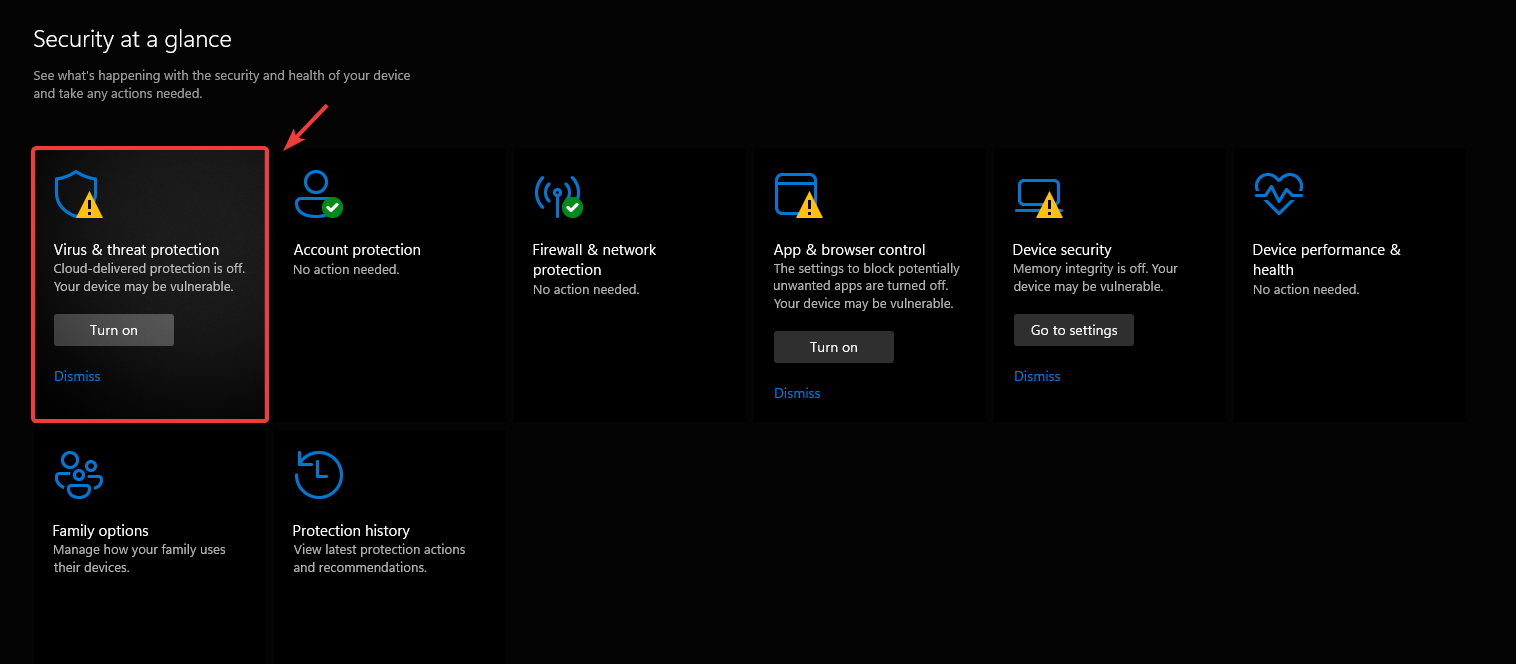Click the Go to settings button
This screenshot has width=1516, height=664.
click(1073, 330)
